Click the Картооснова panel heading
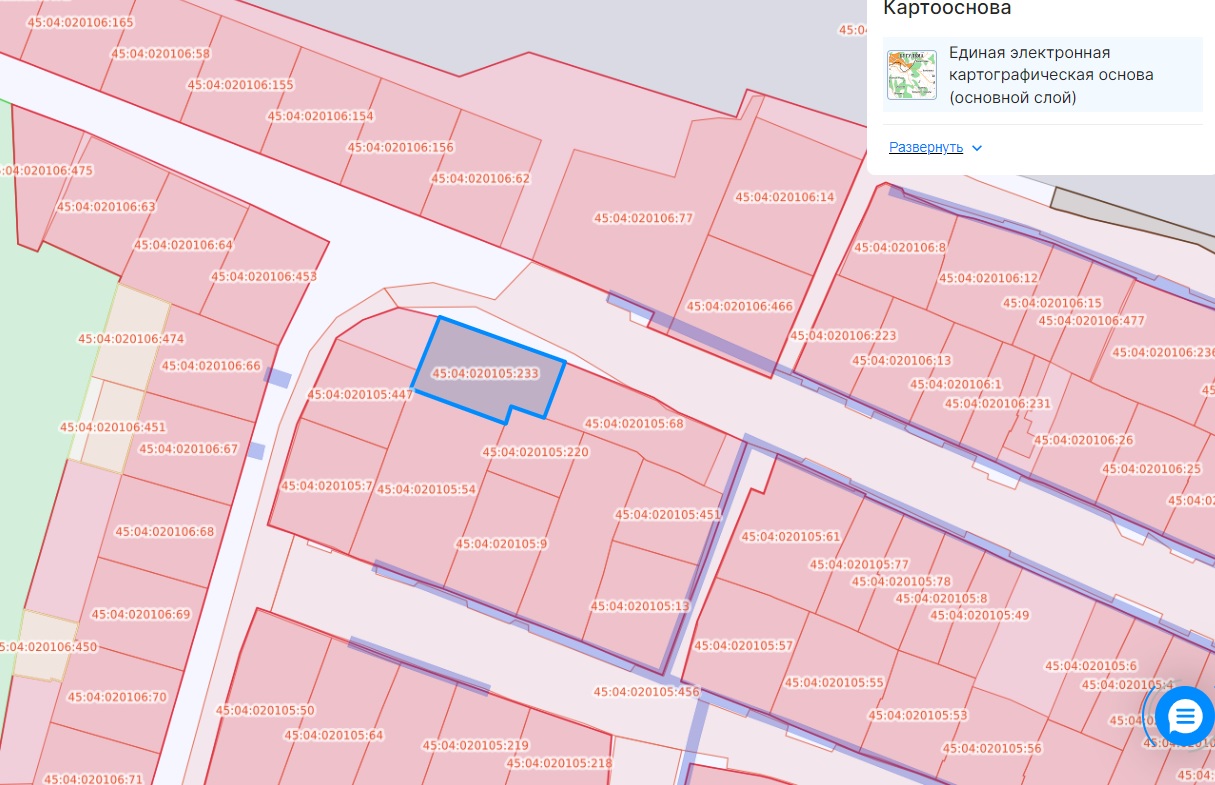The image size is (1215, 785). tap(947, 9)
